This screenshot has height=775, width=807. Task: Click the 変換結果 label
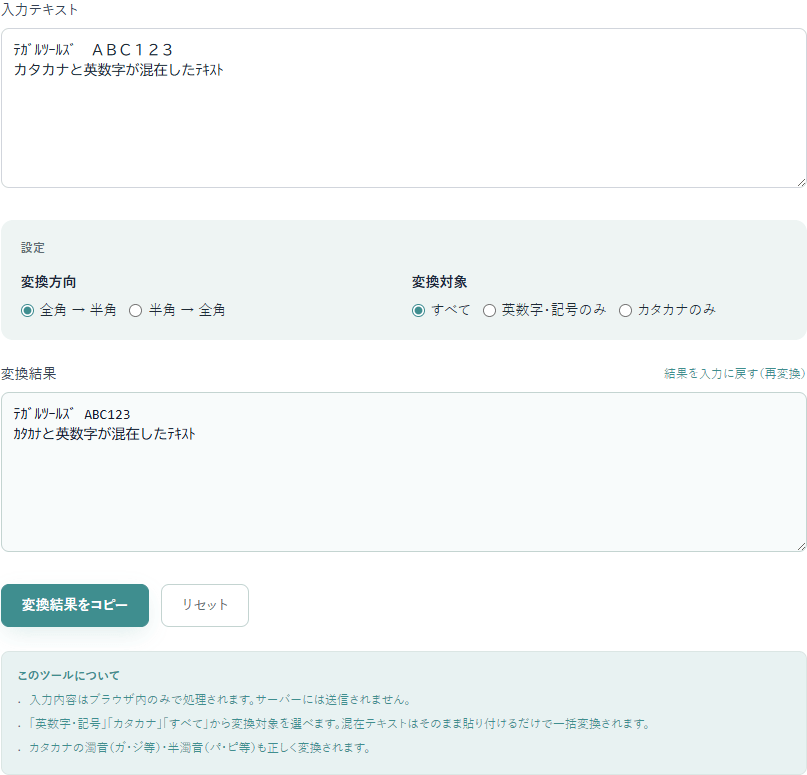click(x=29, y=374)
